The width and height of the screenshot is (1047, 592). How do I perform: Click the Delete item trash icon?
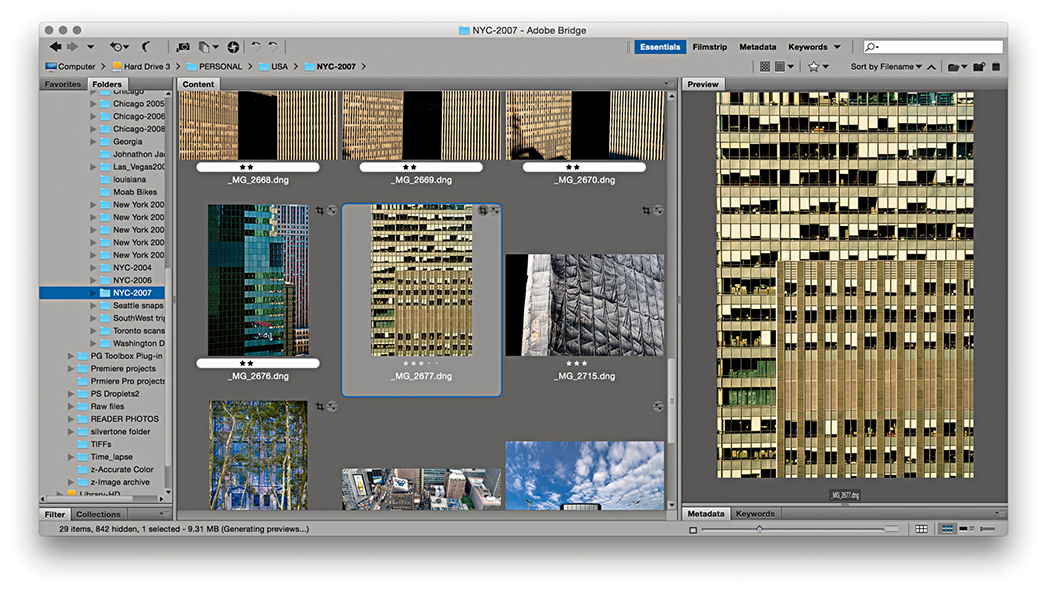(x=996, y=67)
